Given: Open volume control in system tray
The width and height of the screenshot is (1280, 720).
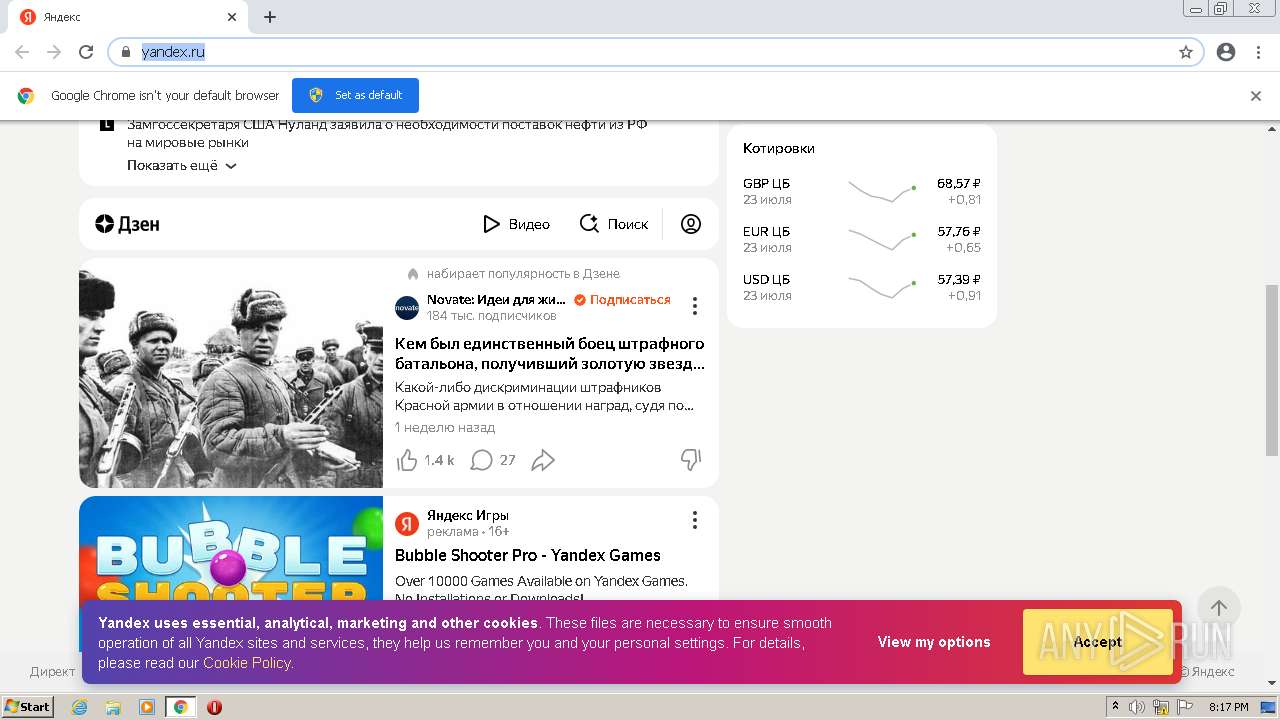Looking at the screenshot, I should (1138, 707).
